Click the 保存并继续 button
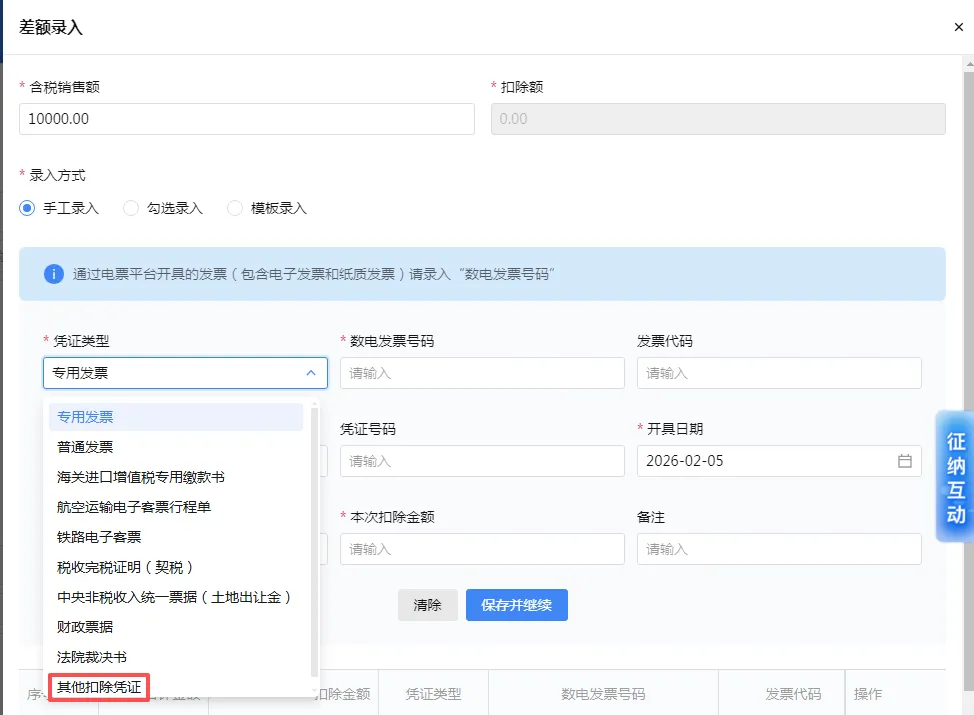The height and width of the screenshot is (715, 974). click(517, 605)
